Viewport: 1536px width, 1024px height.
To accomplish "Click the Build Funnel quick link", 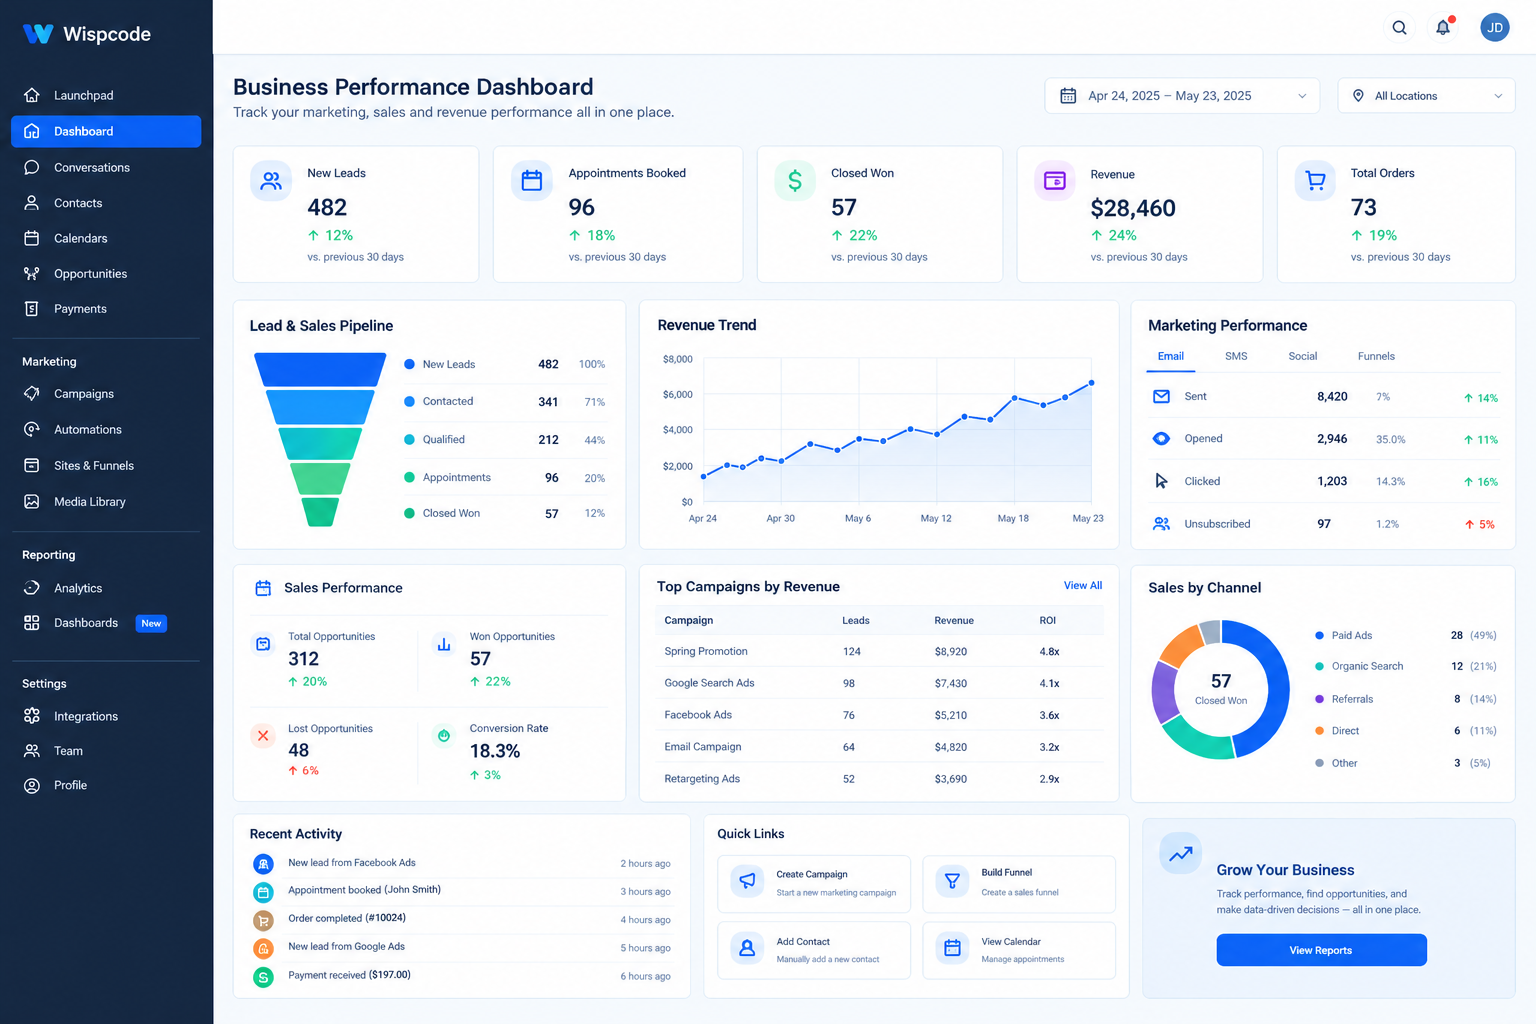I will point(1019,884).
